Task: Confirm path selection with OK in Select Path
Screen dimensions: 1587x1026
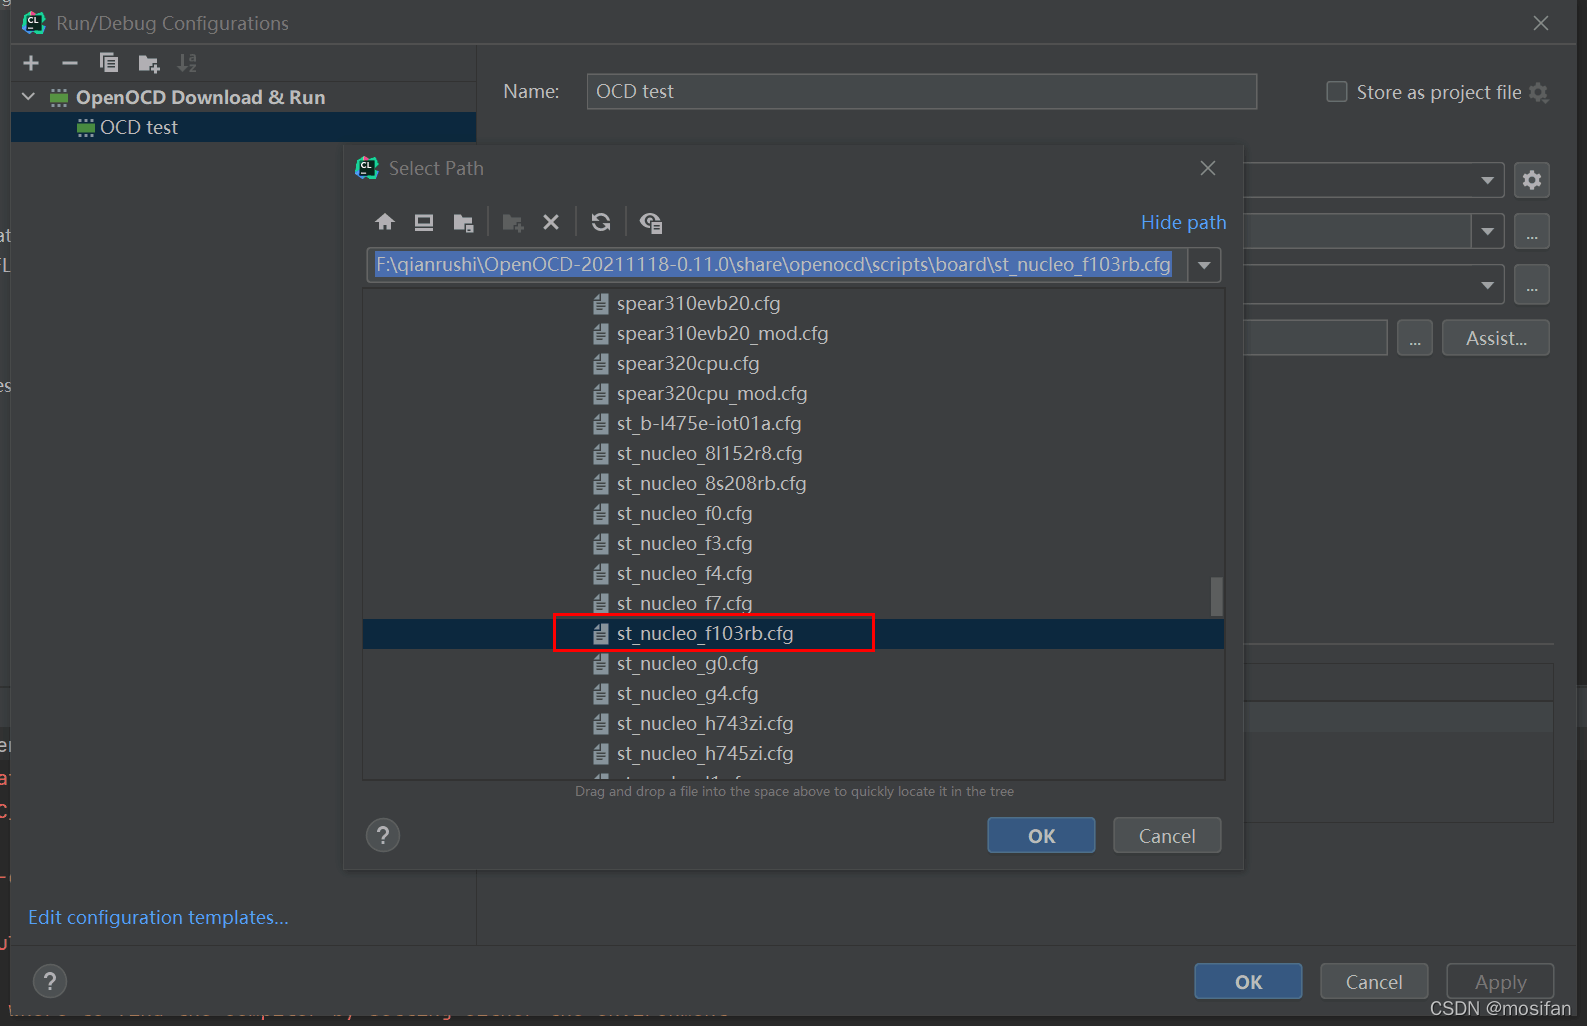Action: coord(1041,835)
